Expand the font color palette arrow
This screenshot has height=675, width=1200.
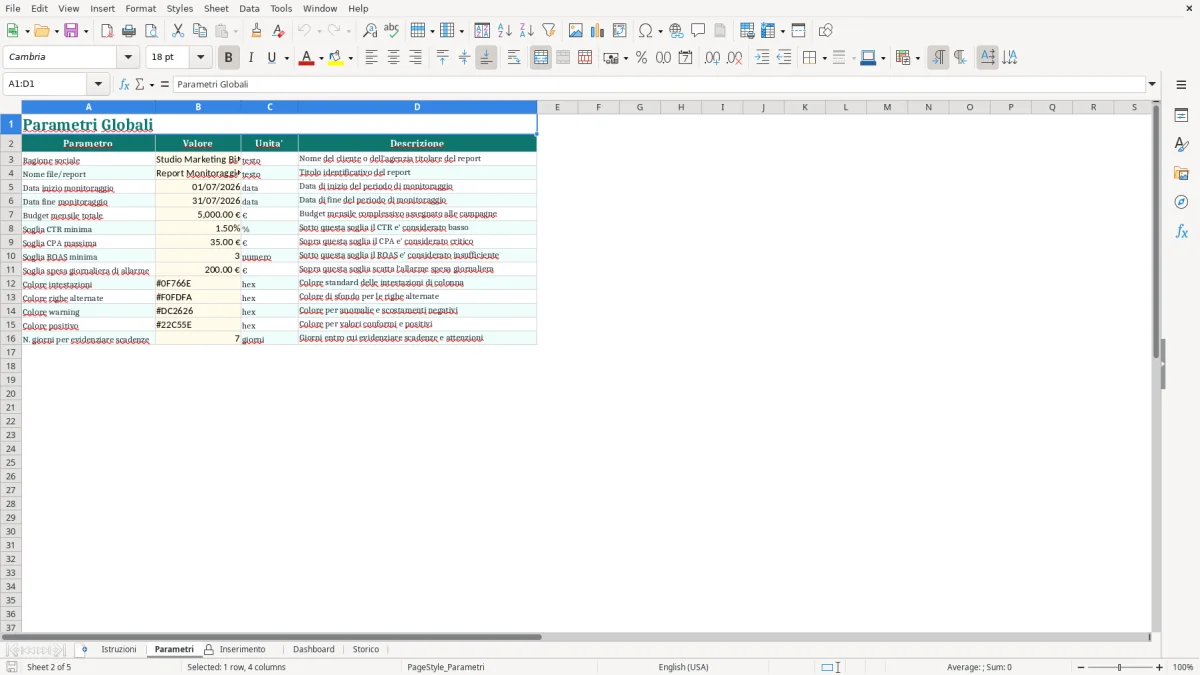coord(321,58)
